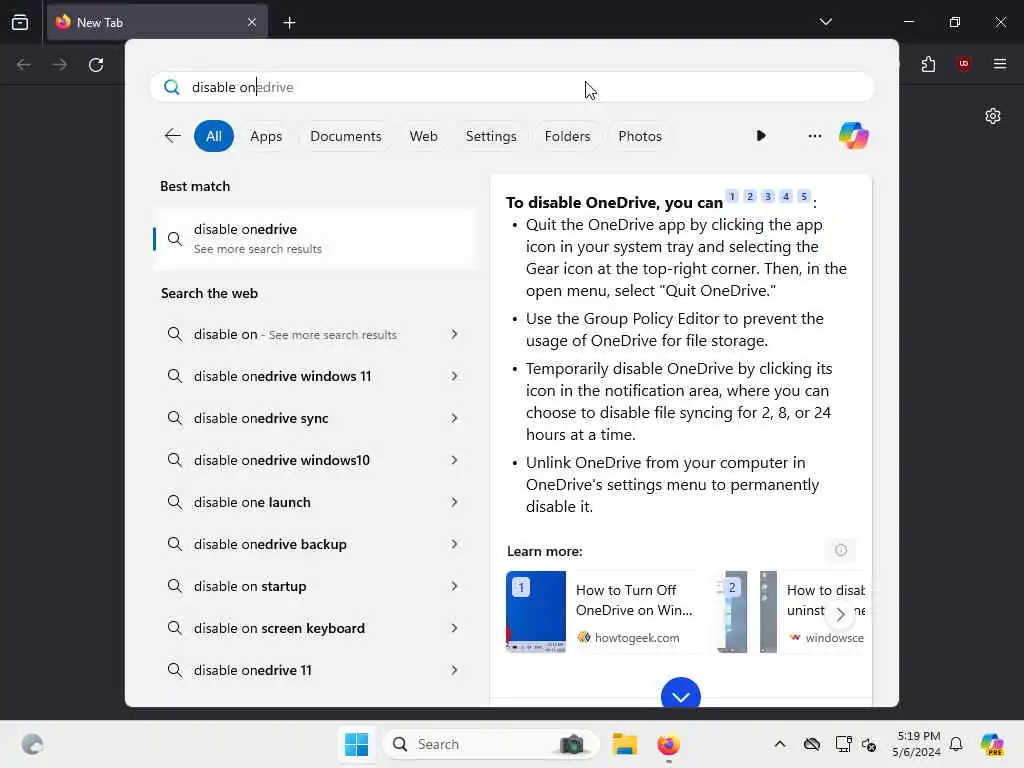Screen dimensions: 1024x768
Task: Expand chevron for 'disable one launch'
Action: (x=455, y=502)
